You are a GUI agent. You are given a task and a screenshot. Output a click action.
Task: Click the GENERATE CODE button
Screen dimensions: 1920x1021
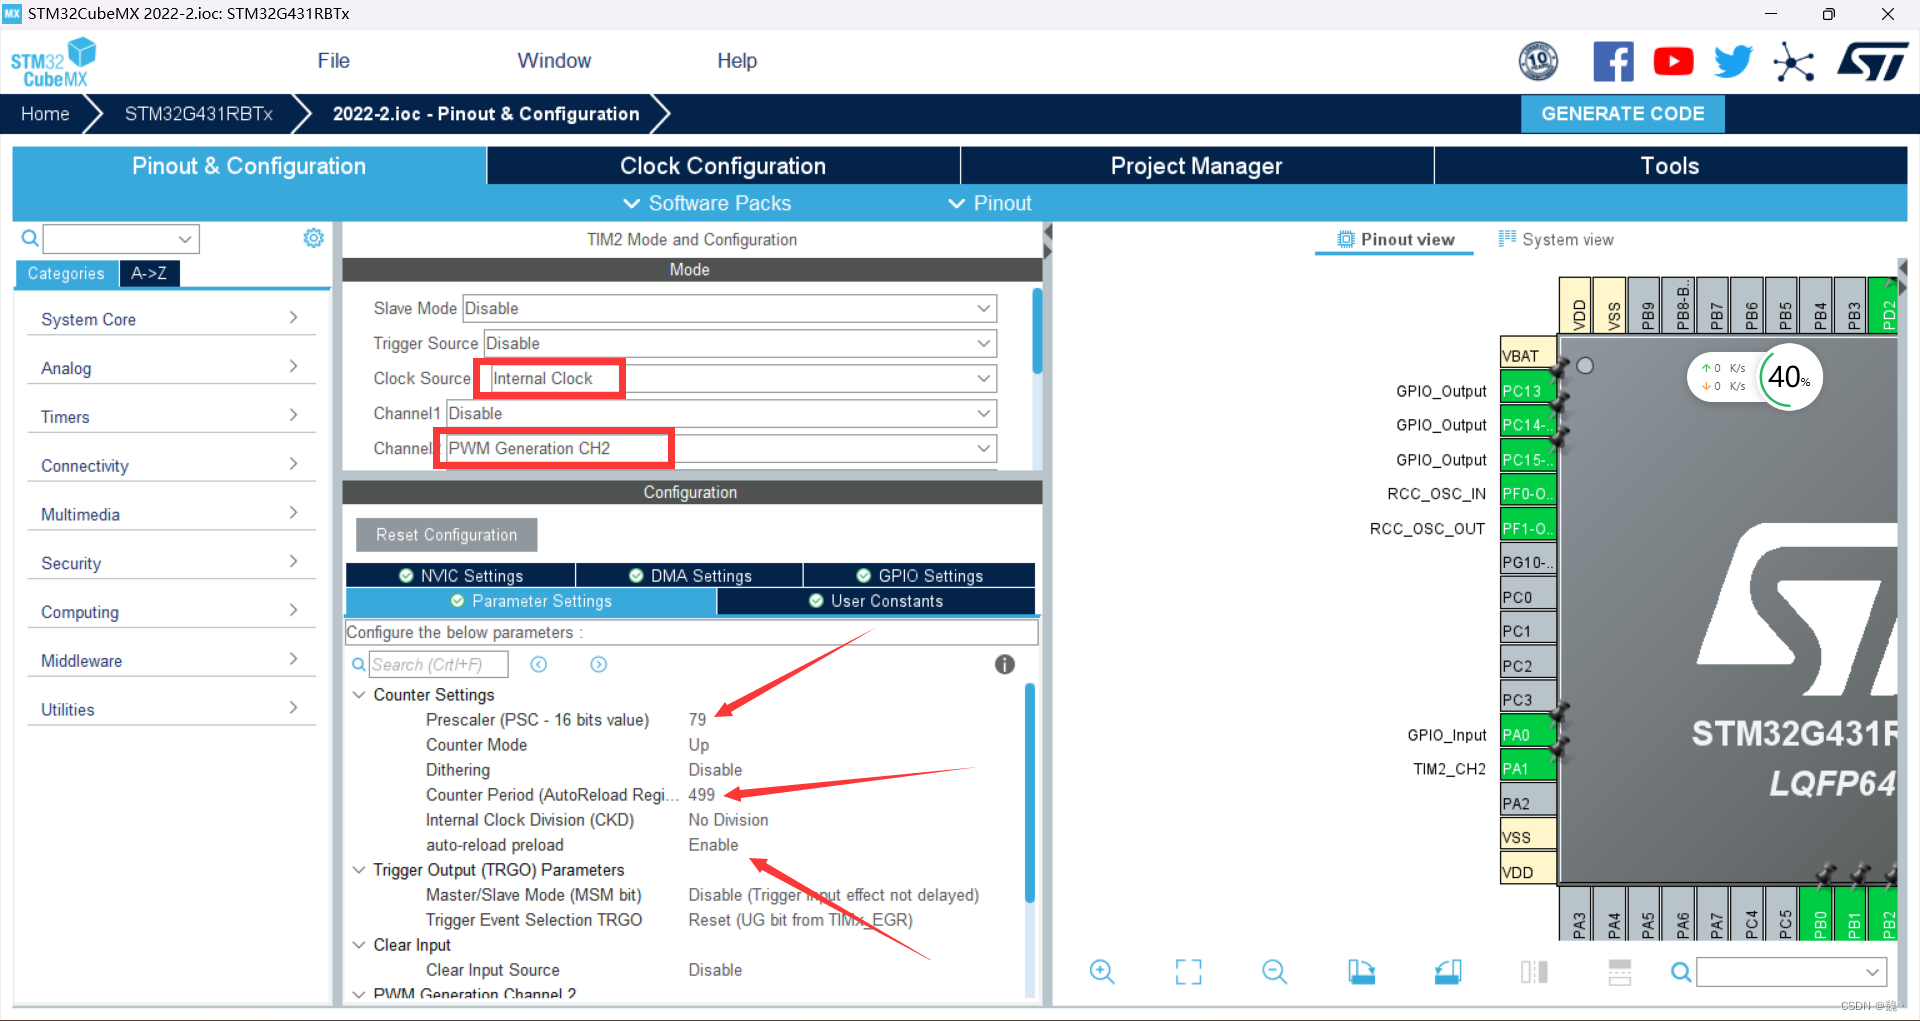pos(1622,114)
